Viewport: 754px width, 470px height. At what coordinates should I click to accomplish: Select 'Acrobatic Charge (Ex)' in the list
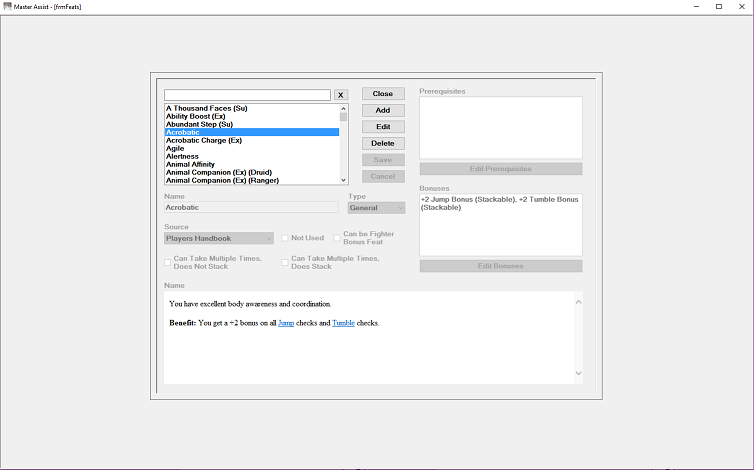252,140
